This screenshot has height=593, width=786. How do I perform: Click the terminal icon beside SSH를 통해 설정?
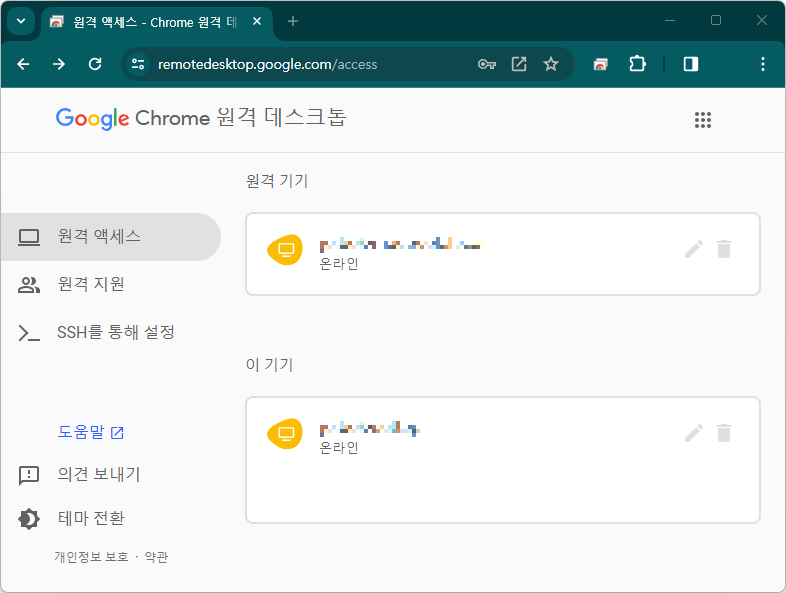pos(29,333)
